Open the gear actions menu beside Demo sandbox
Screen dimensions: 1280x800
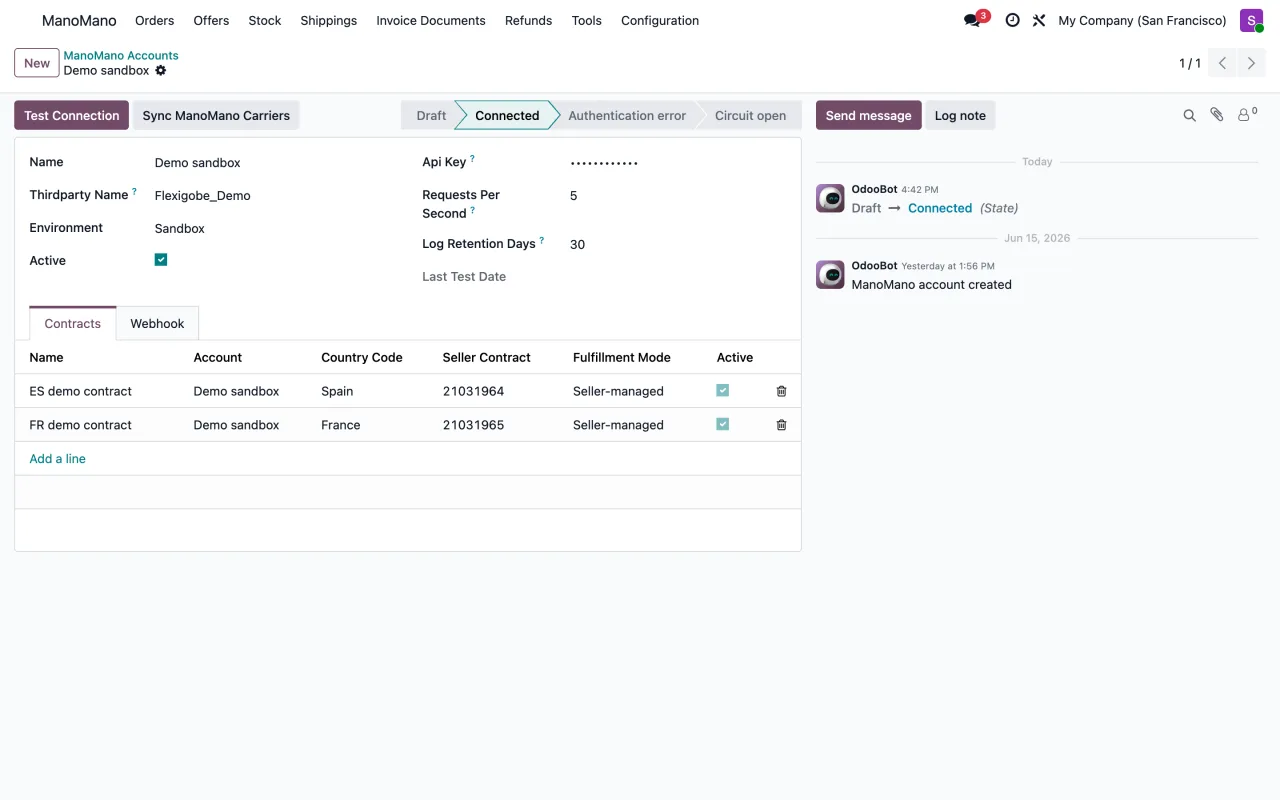(x=161, y=71)
